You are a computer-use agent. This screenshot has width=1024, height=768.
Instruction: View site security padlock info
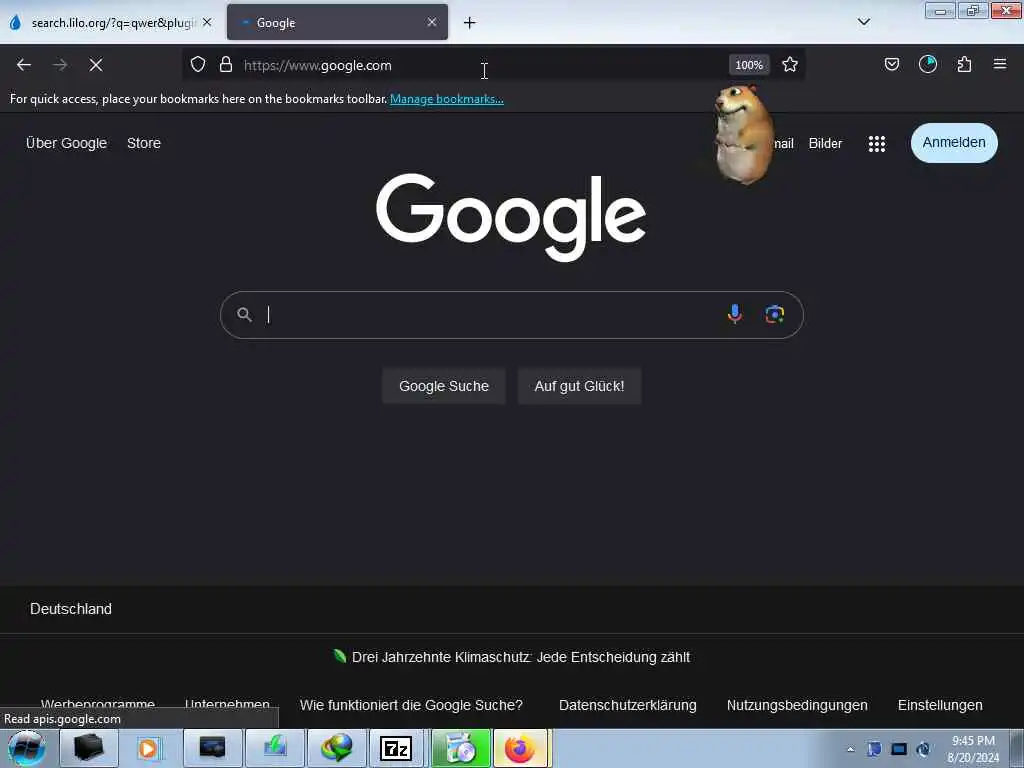[x=226, y=64]
